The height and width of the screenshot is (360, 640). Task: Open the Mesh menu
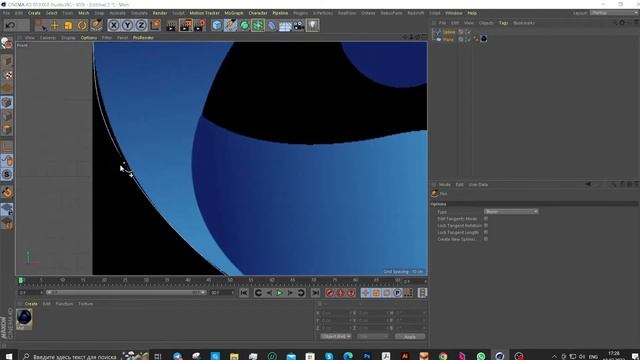coord(84,13)
